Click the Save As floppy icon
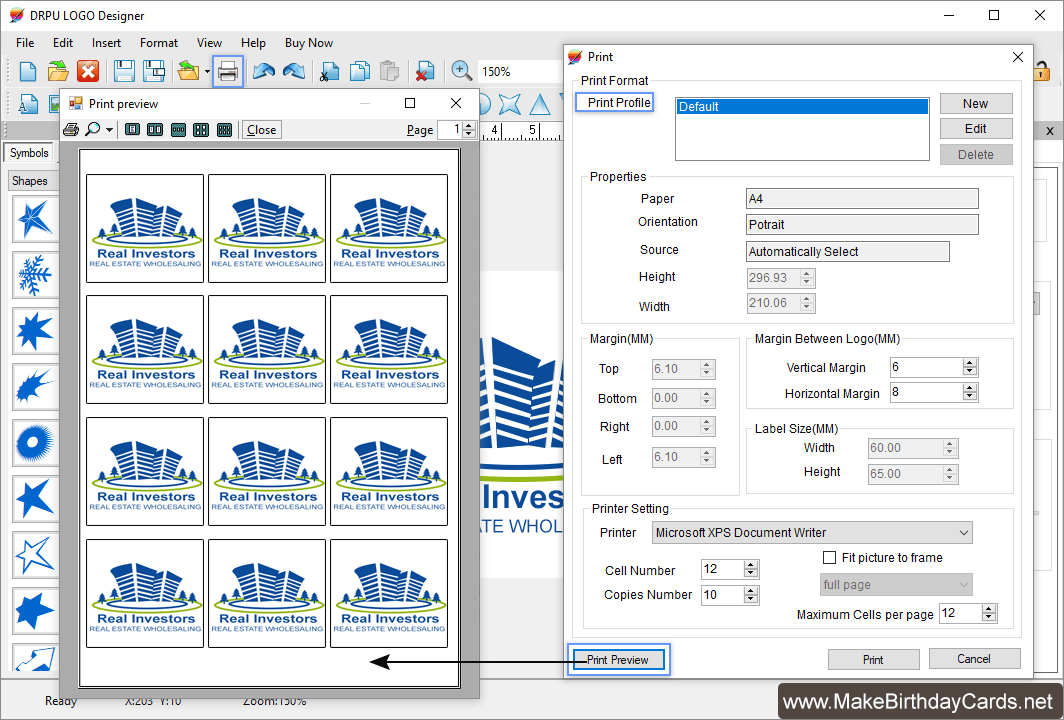This screenshot has height=720, width=1064. coord(154,71)
